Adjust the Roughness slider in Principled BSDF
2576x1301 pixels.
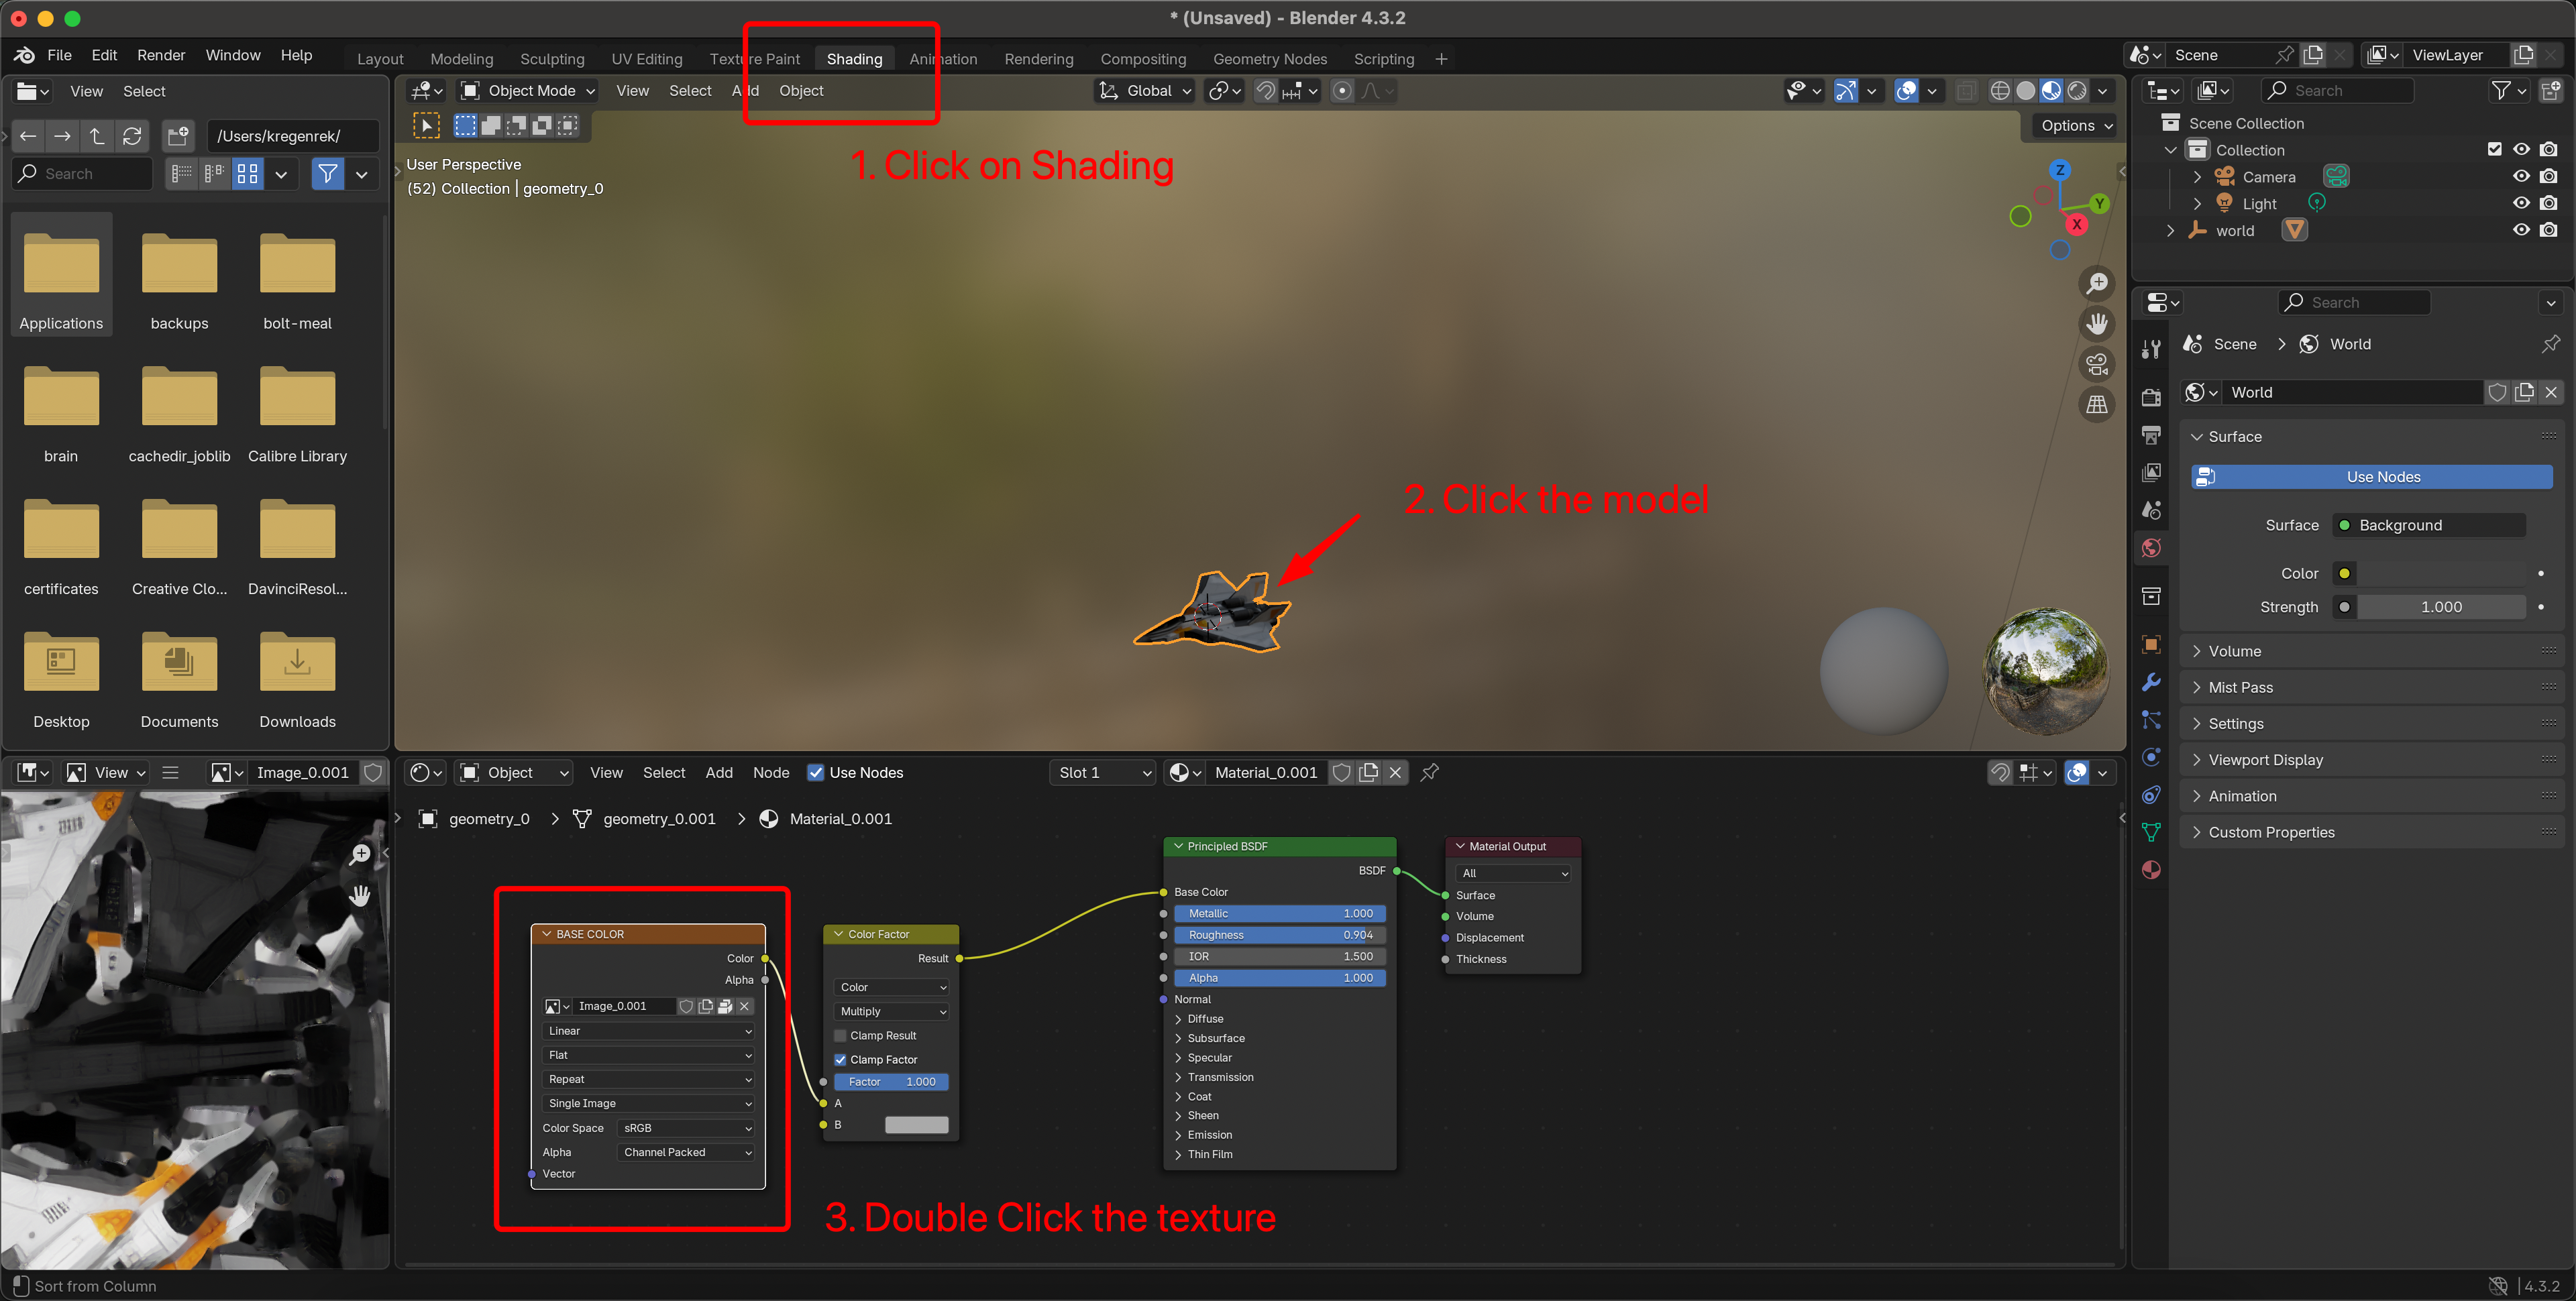[1280, 935]
